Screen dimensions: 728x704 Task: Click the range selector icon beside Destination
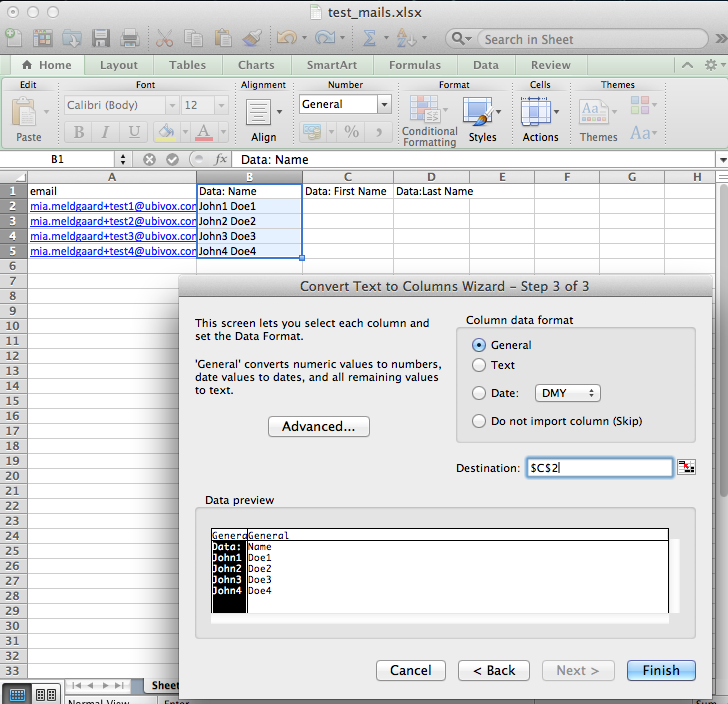(686, 467)
